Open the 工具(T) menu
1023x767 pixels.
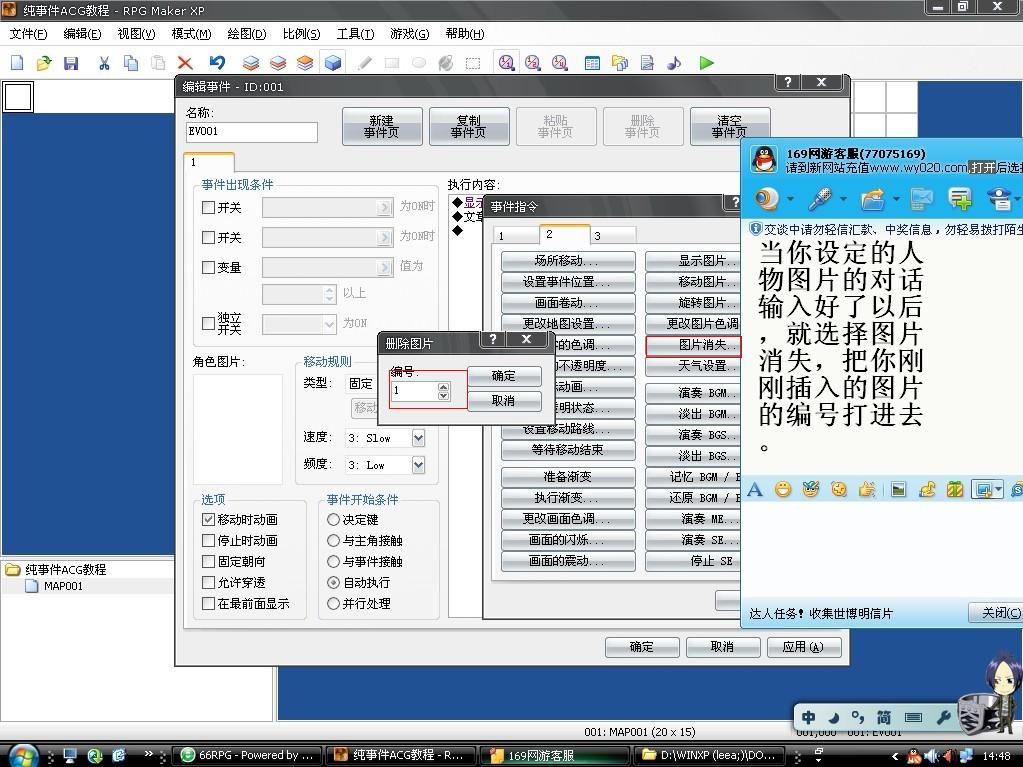(355, 34)
